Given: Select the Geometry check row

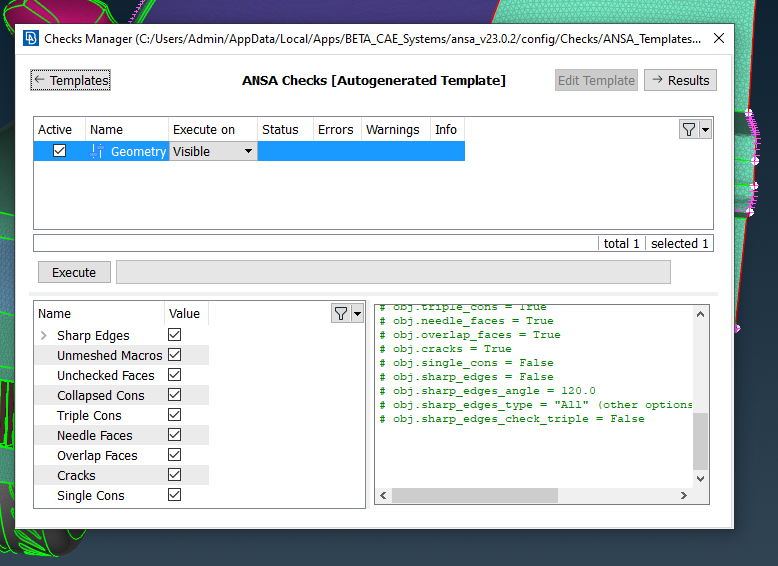Looking at the screenshot, I should [249, 151].
